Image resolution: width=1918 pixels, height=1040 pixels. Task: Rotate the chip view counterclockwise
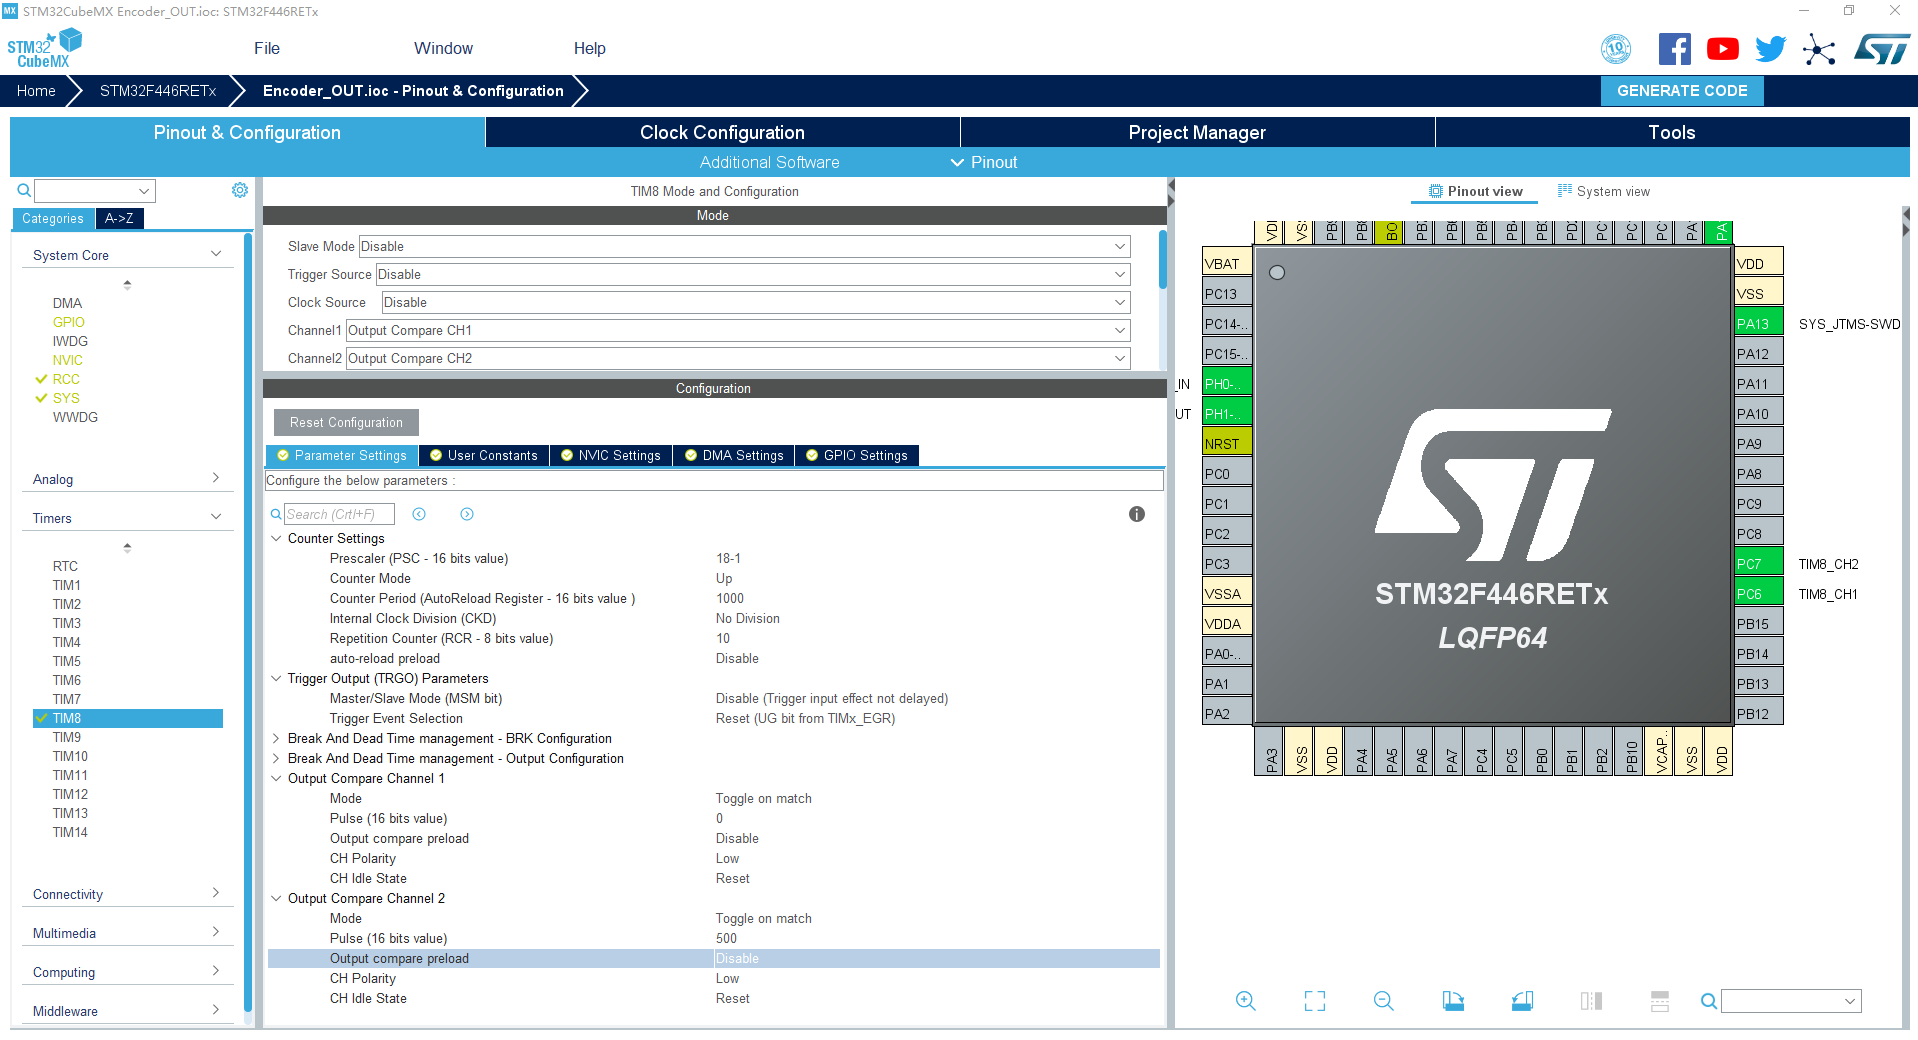click(x=1522, y=1001)
